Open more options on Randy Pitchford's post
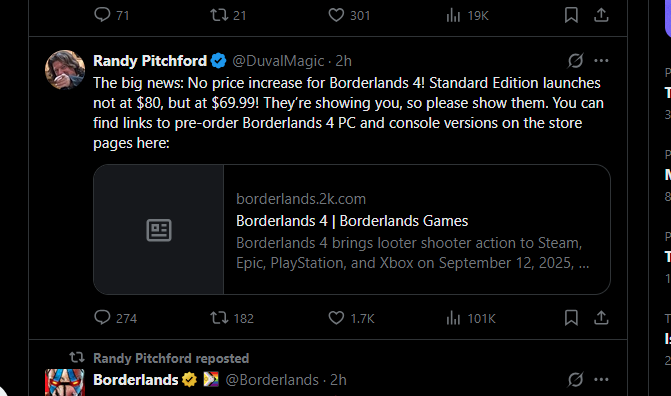The height and width of the screenshot is (396, 671). coord(601,60)
